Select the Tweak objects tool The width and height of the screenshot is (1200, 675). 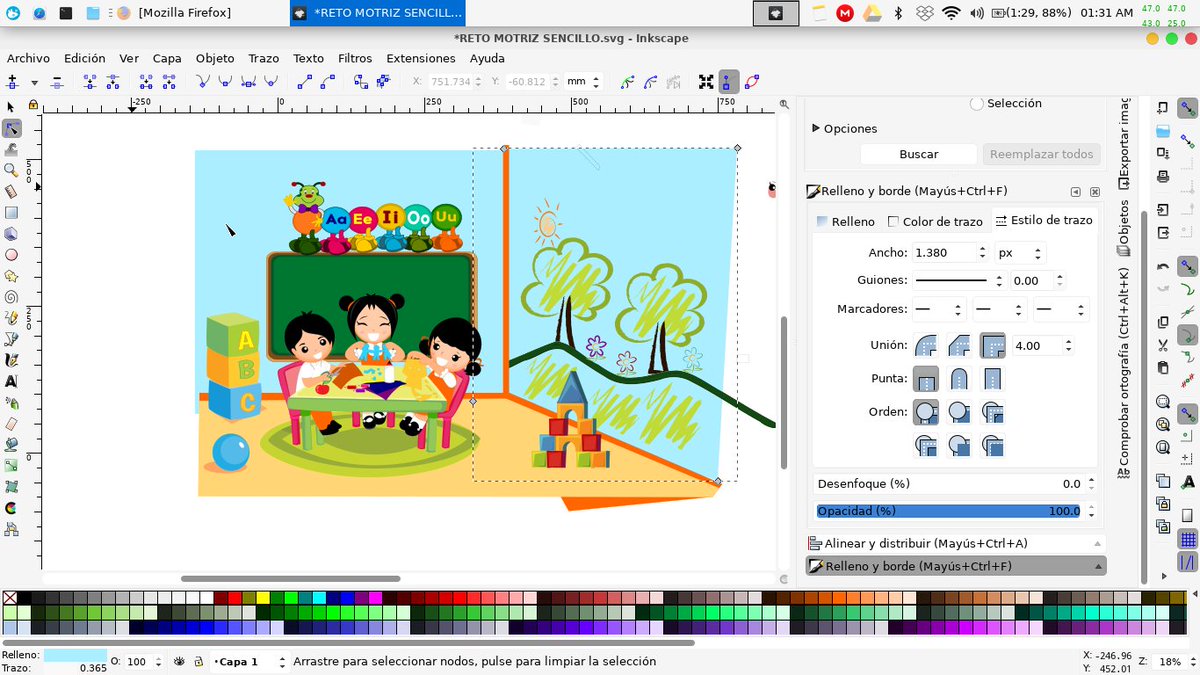pos(11,149)
